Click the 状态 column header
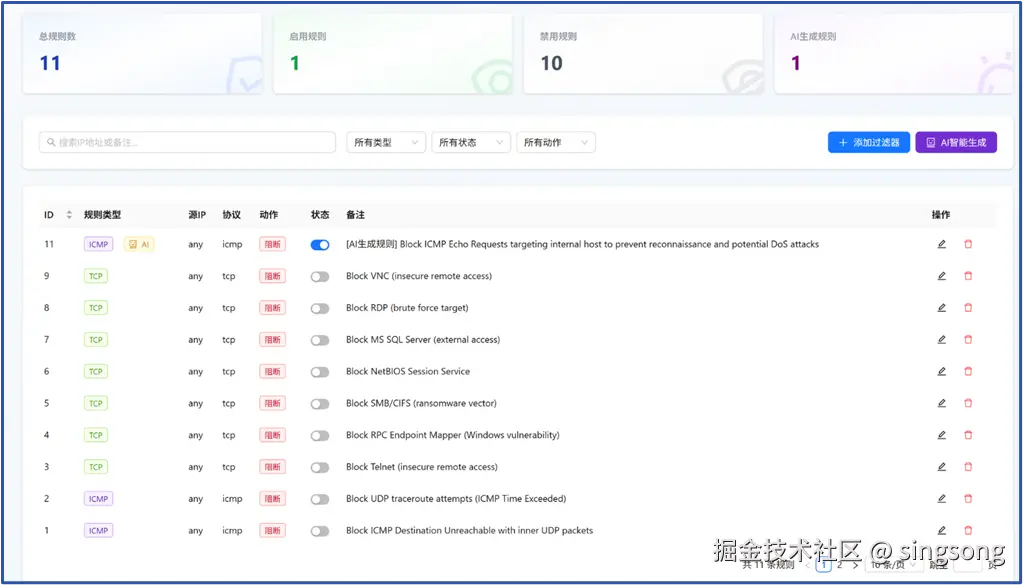Viewport: 1023px width, 585px height. [x=320, y=215]
